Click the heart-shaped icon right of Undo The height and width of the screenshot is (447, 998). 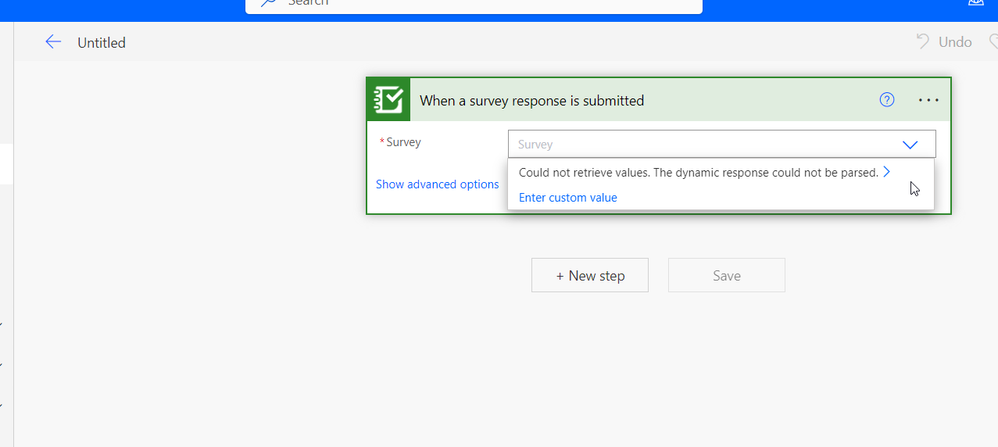tap(993, 42)
